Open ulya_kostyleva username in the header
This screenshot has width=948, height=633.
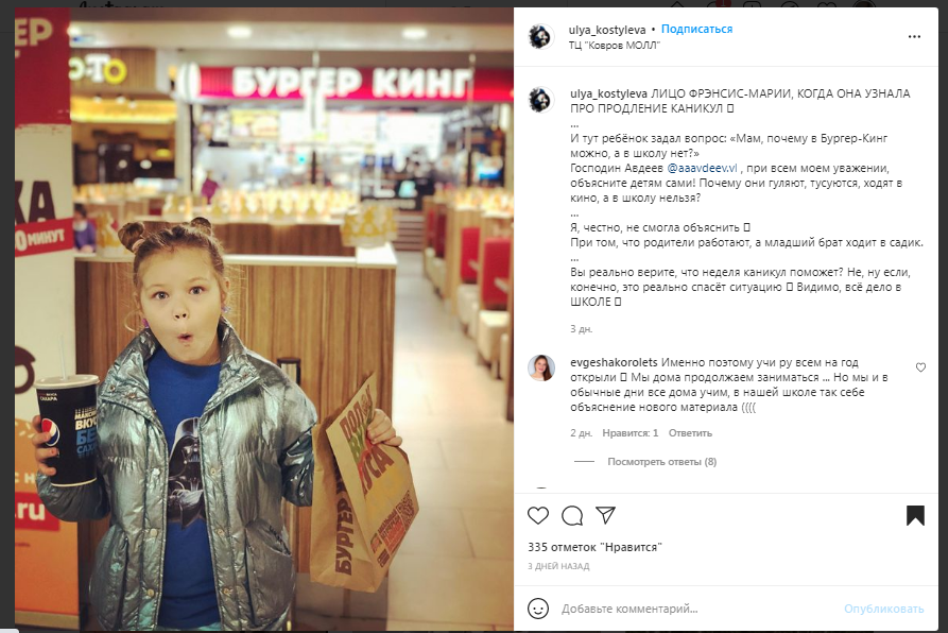607,30
